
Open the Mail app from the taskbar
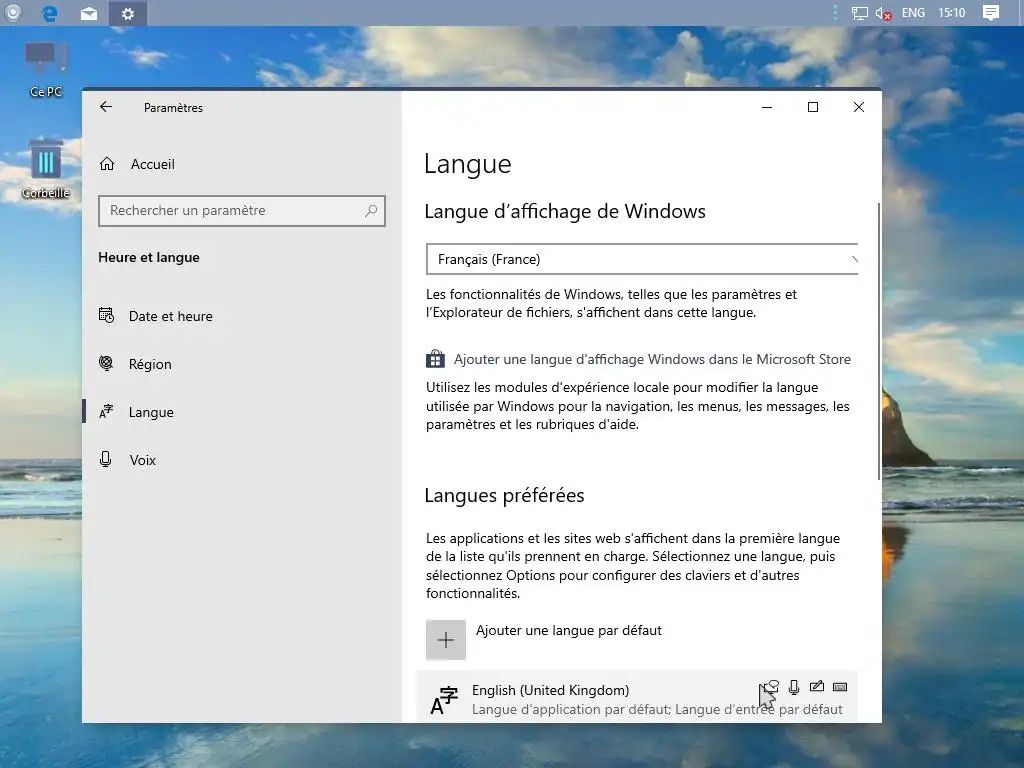pyautogui.click(x=89, y=14)
